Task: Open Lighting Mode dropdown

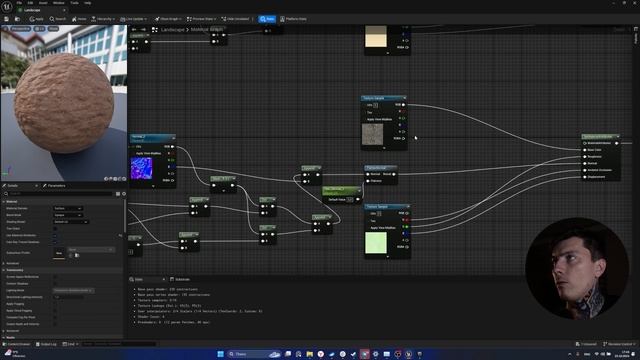Action: pos(73,290)
